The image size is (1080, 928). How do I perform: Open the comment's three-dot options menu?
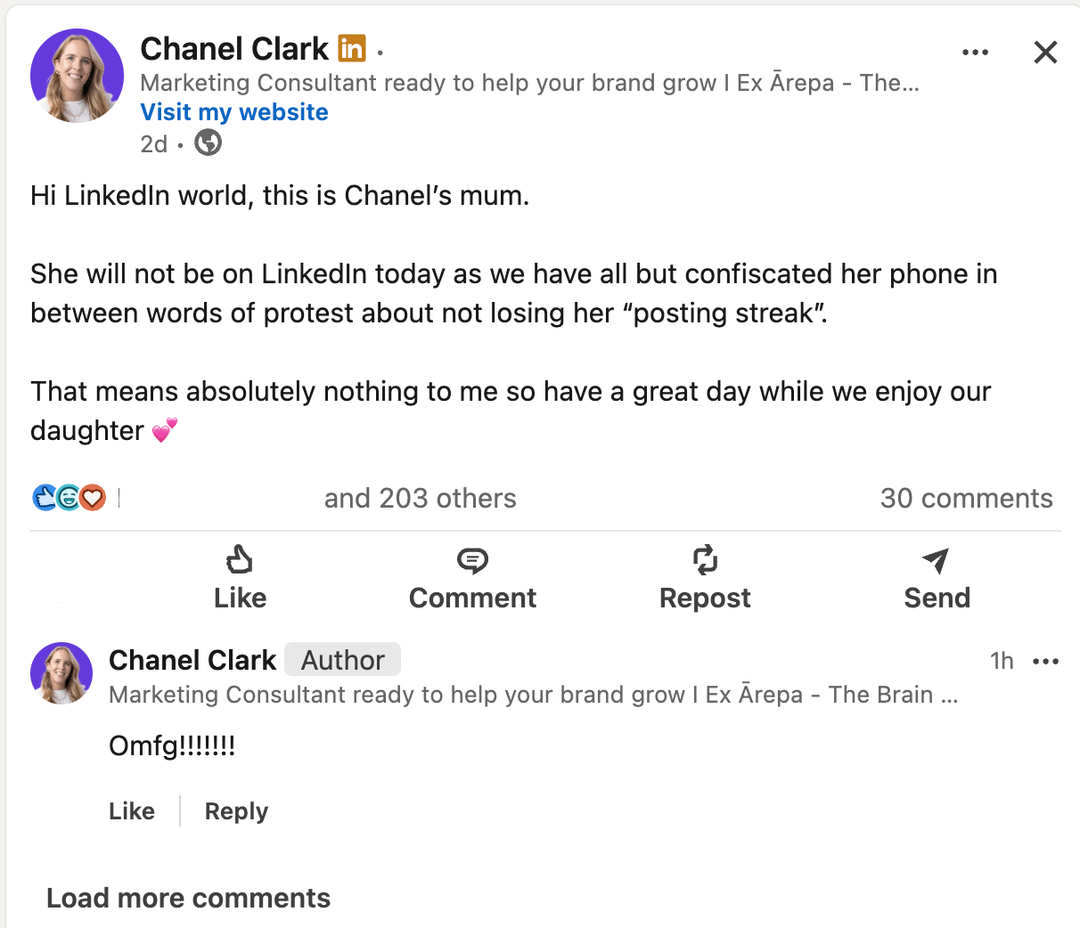coord(1045,661)
